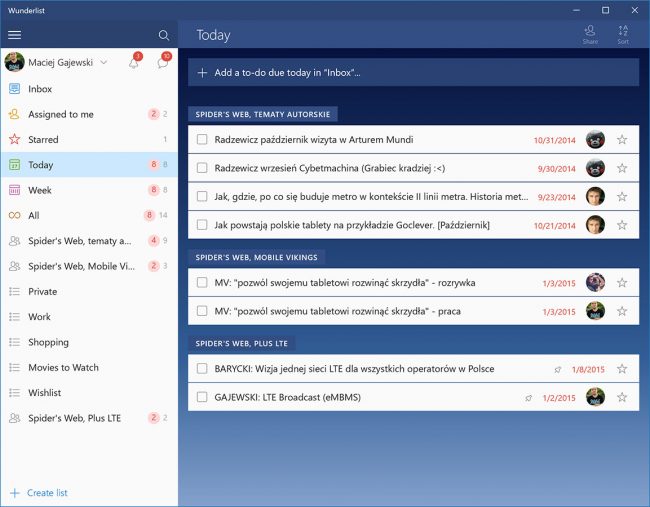Open Spider's Web, Mobile Vi... list
Viewport: 650px width, 507px height.
pos(89,266)
